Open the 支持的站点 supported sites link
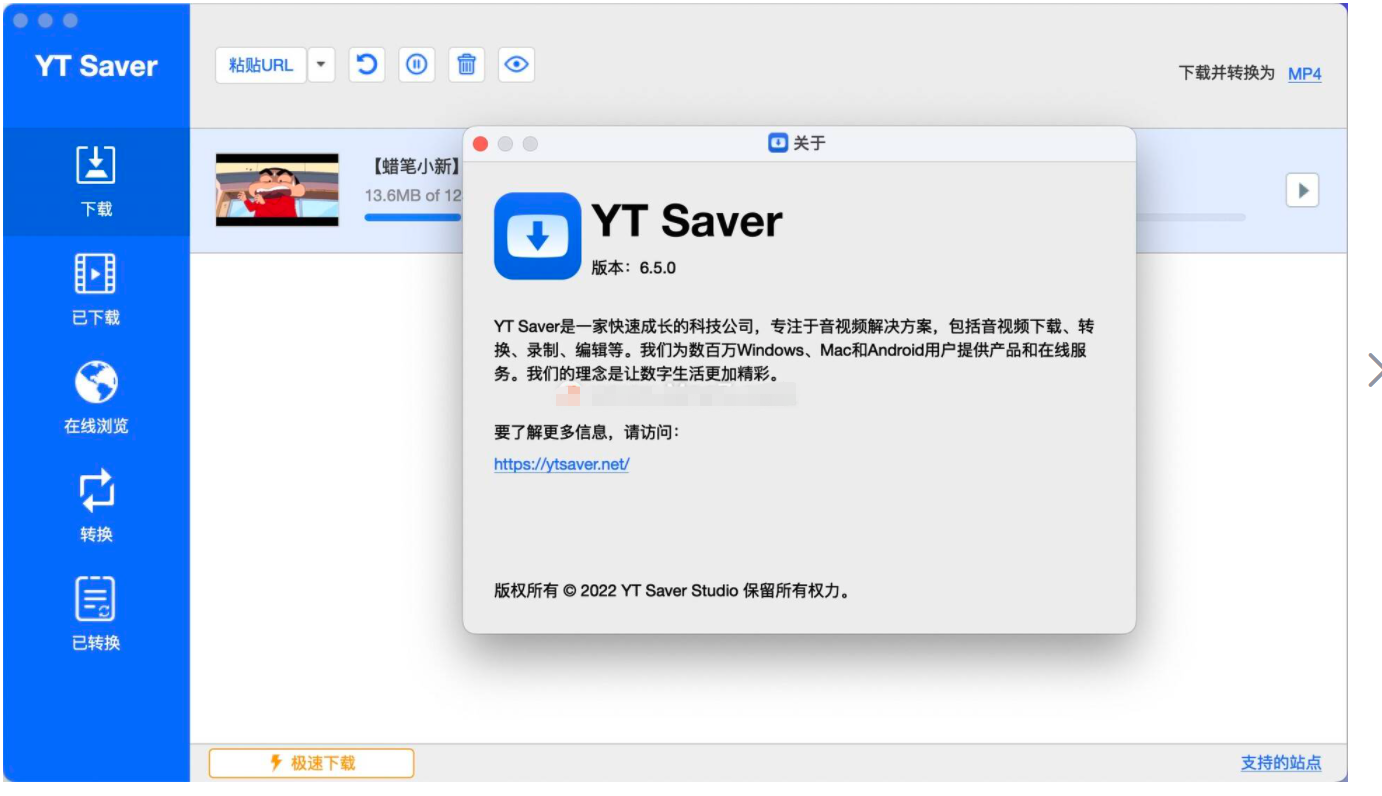The width and height of the screenshot is (1382, 796). point(1281,763)
